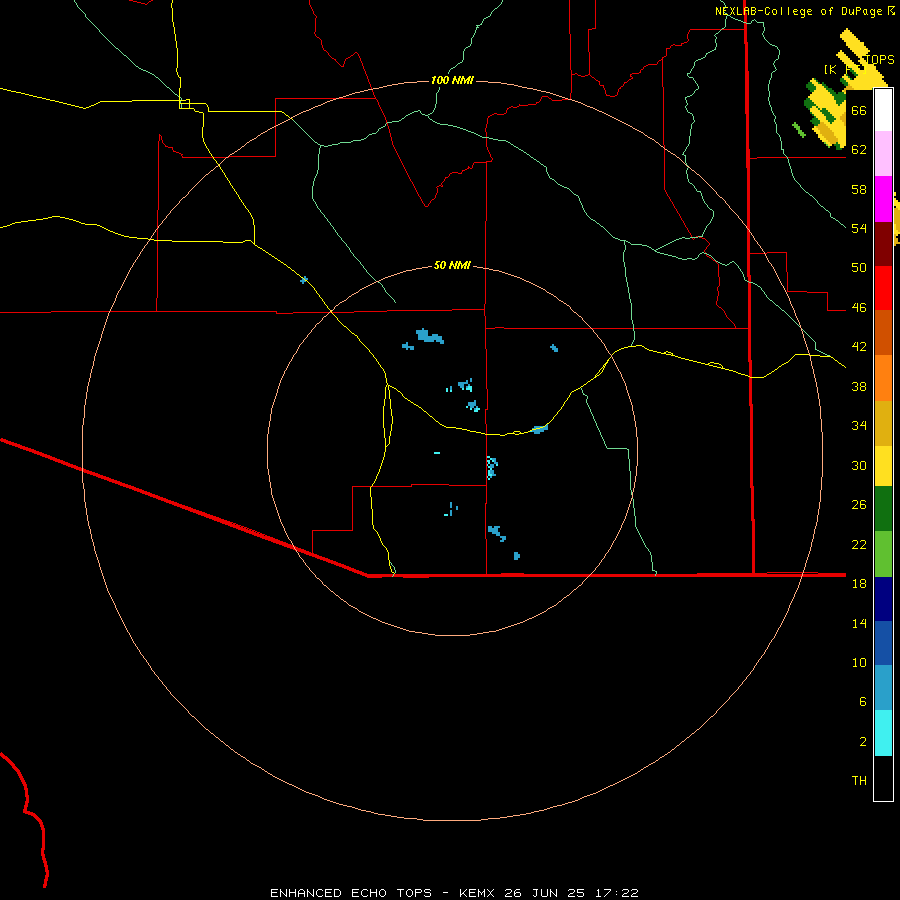This screenshot has width=900, height=900.
Task: Click the '100 NMI' range ring label
Action: coord(452,80)
